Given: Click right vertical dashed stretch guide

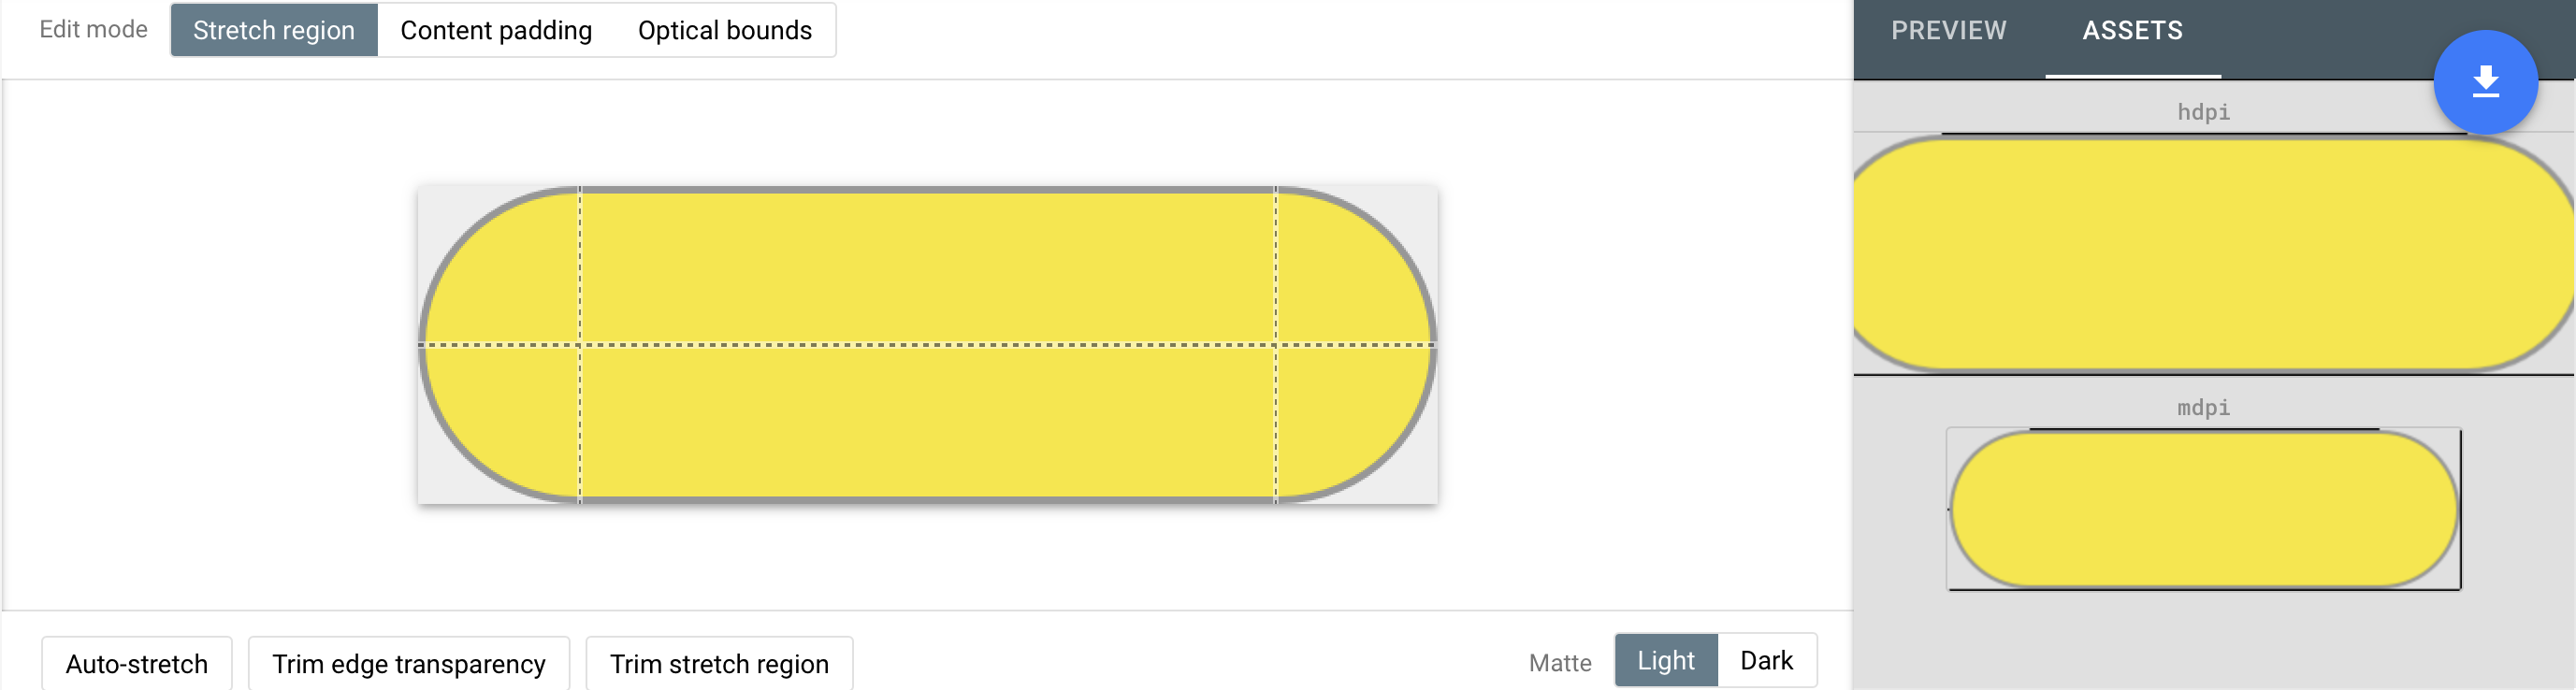Looking at the screenshot, I should pos(1275,345).
